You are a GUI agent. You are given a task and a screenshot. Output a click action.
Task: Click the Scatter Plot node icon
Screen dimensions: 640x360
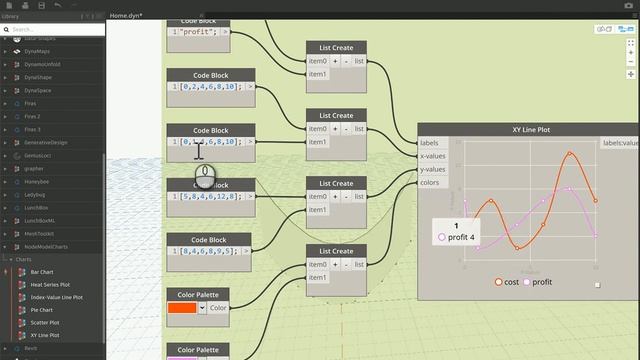coord(22,323)
